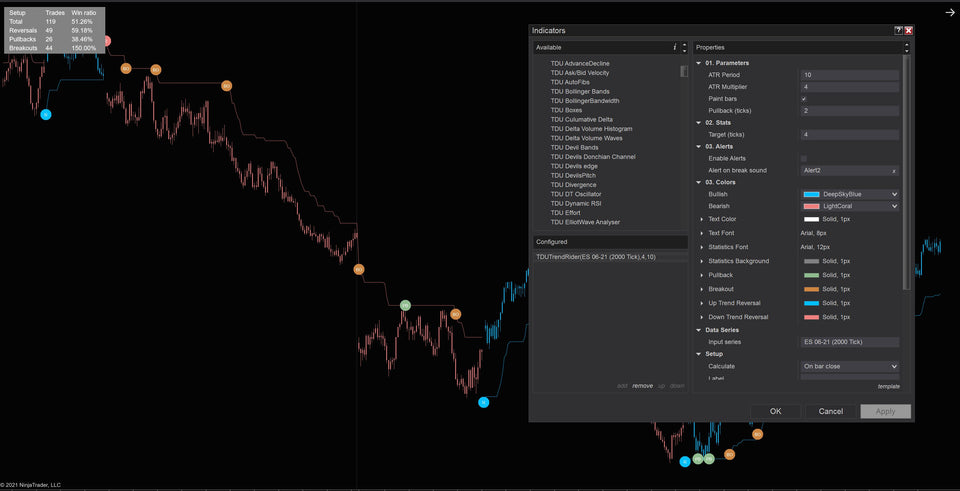The height and width of the screenshot is (491, 960).
Task: Close the Indicators dialog with red X
Action: pyautogui.click(x=909, y=31)
